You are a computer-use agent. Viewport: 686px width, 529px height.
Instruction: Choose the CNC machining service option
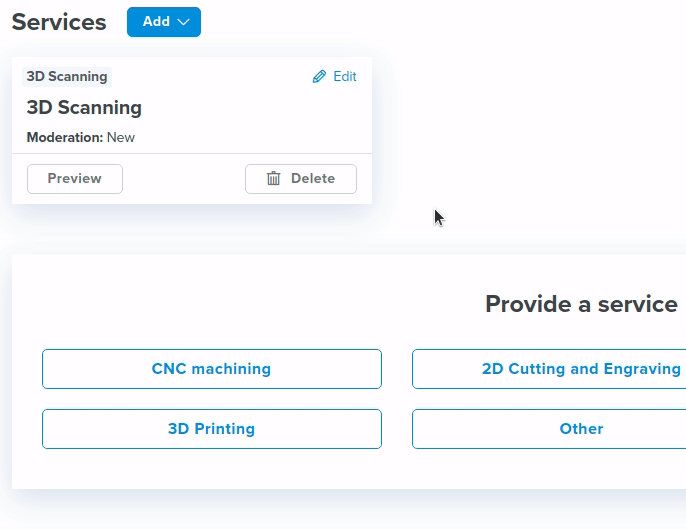(x=211, y=369)
